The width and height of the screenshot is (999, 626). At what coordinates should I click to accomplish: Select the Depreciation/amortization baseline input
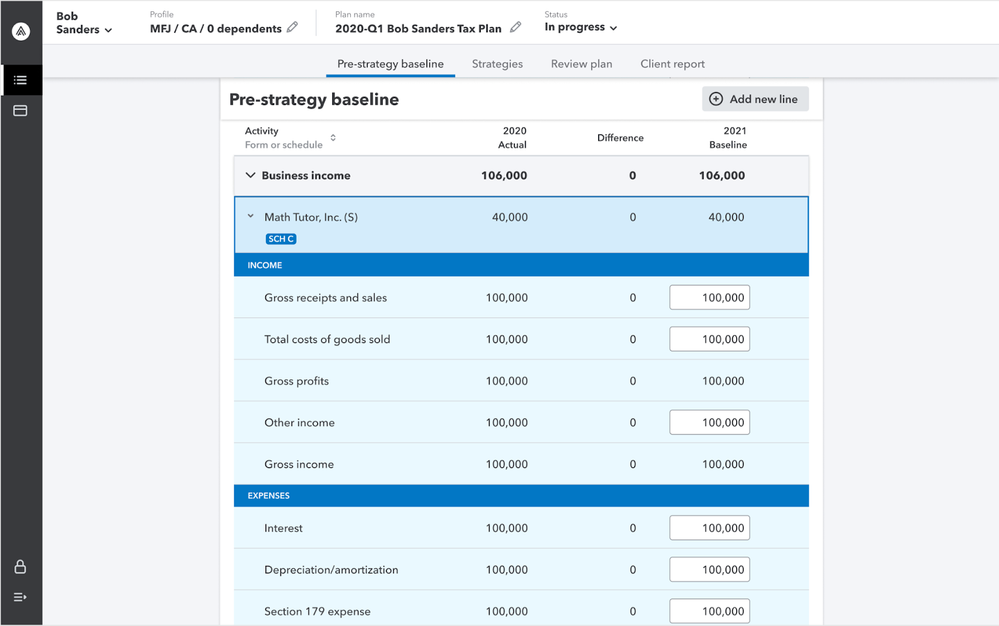coord(709,570)
